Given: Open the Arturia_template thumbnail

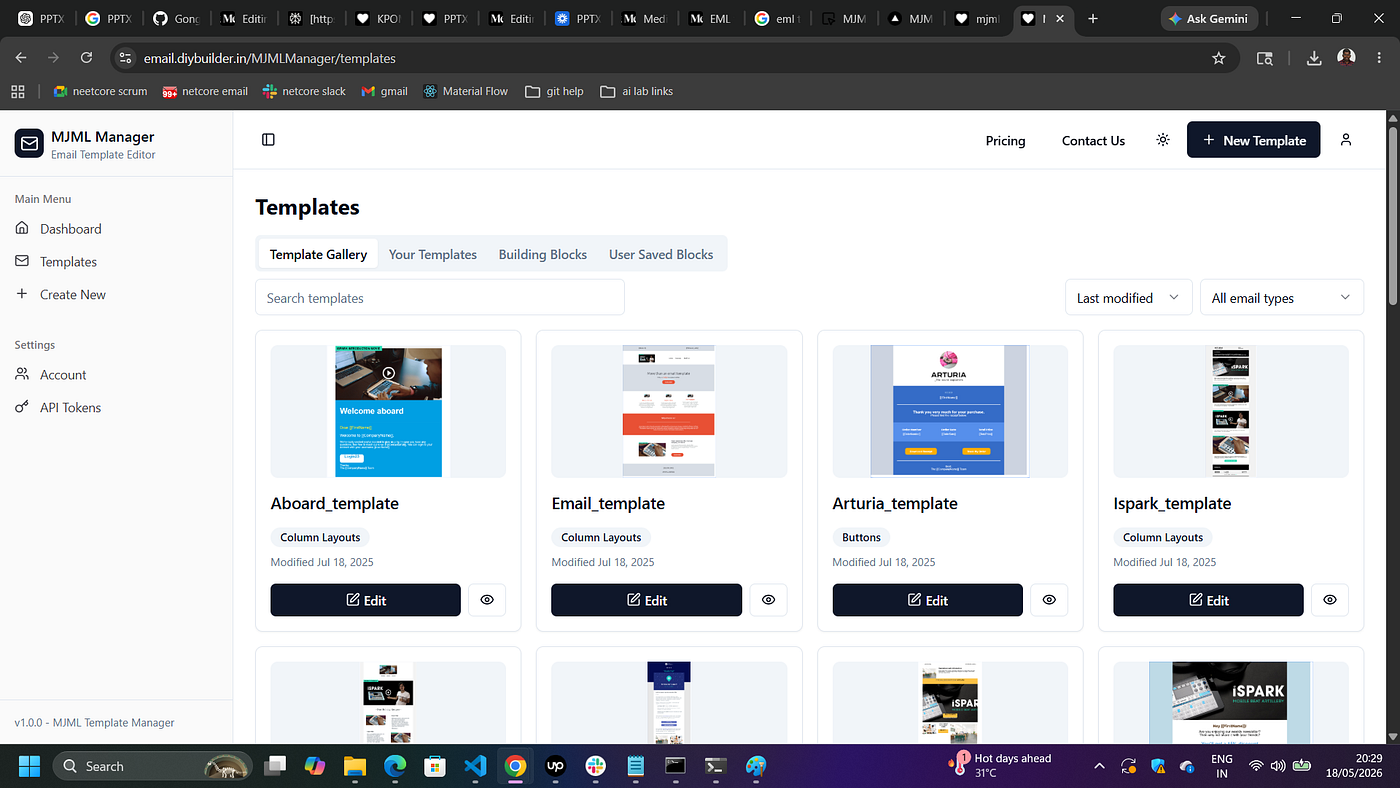Looking at the screenshot, I should coord(950,411).
